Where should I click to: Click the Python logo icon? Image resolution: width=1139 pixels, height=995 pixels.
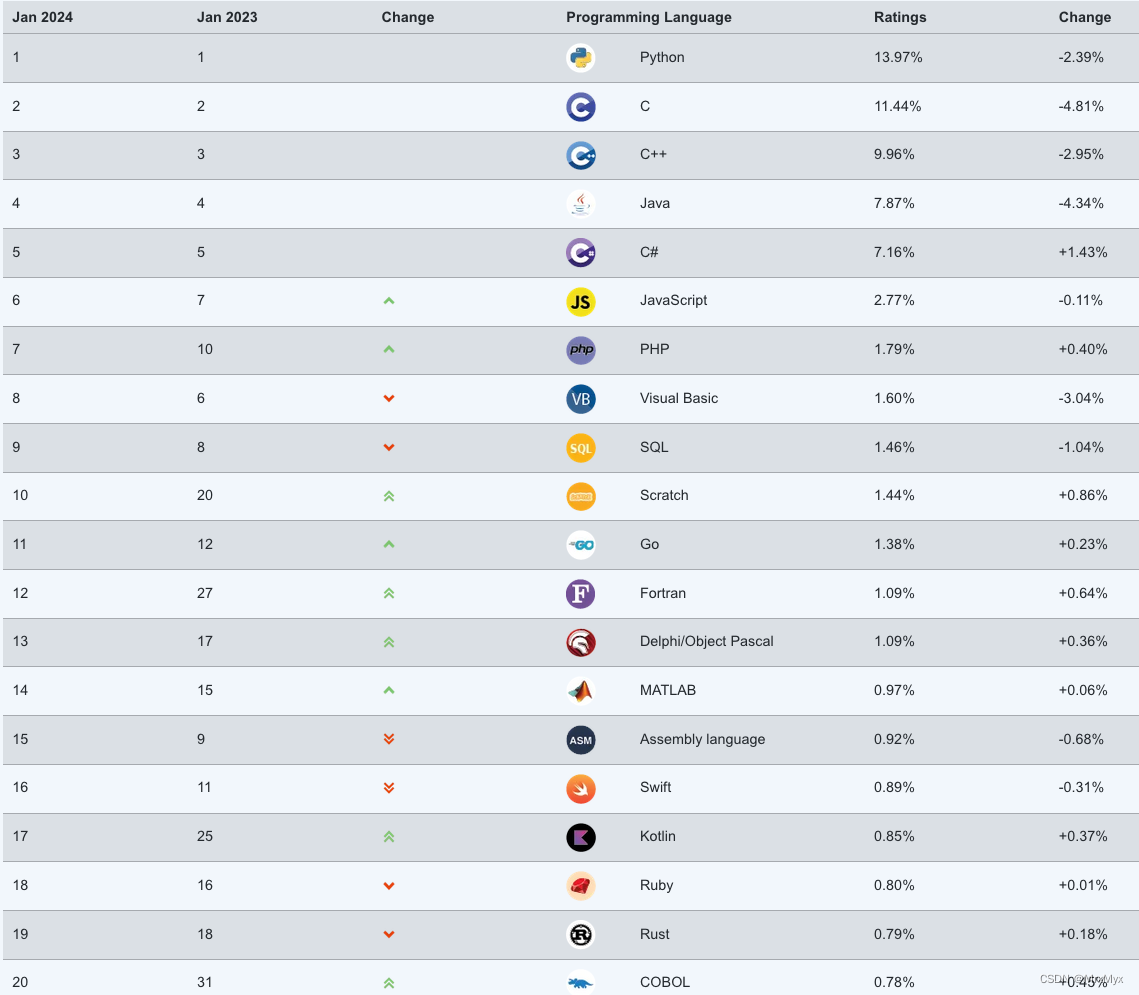(x=580, y=58)
